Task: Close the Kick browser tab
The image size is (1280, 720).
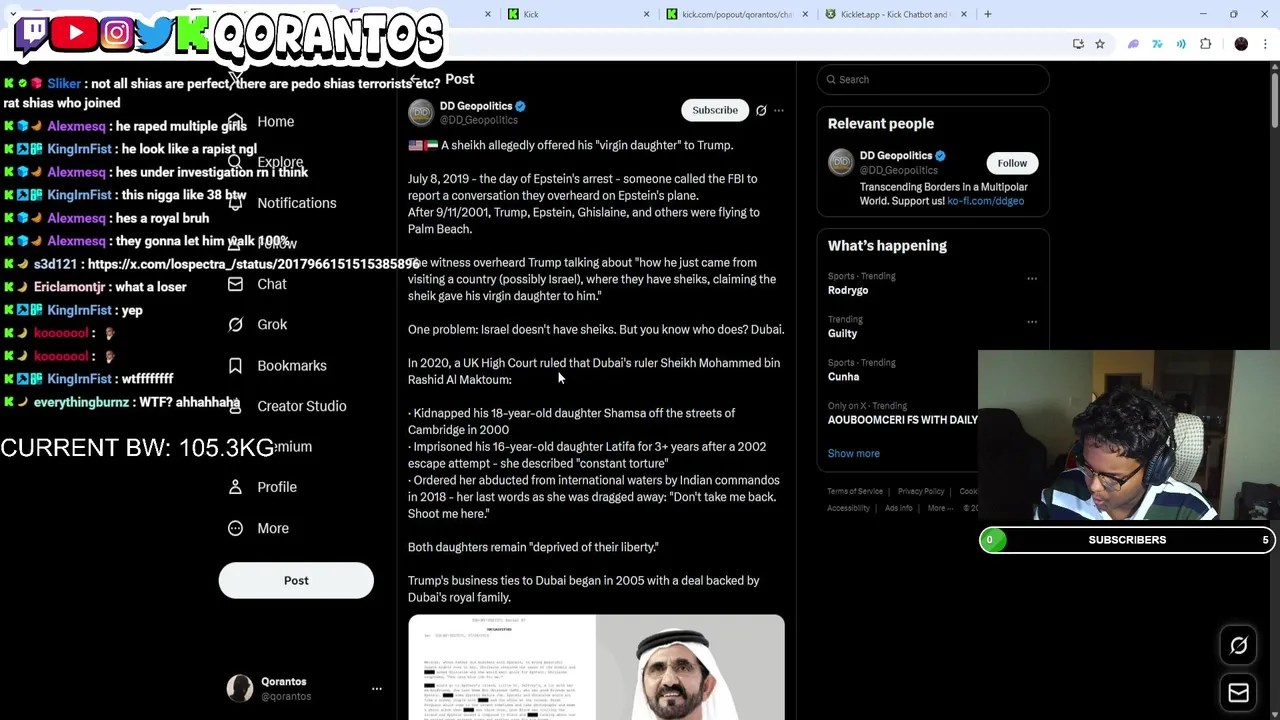Action: click(646, 14)
